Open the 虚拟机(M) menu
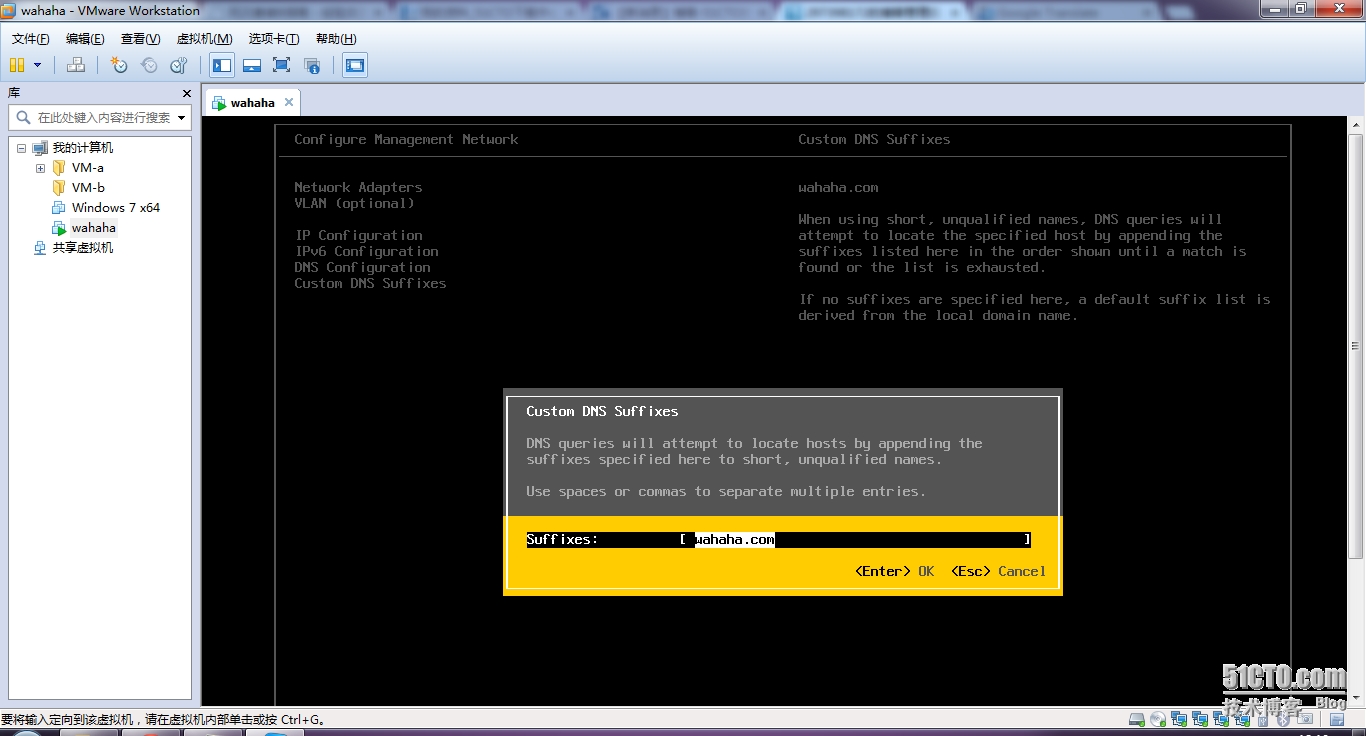The height and width of the screenshot is (736, 1366). (204, 39)
